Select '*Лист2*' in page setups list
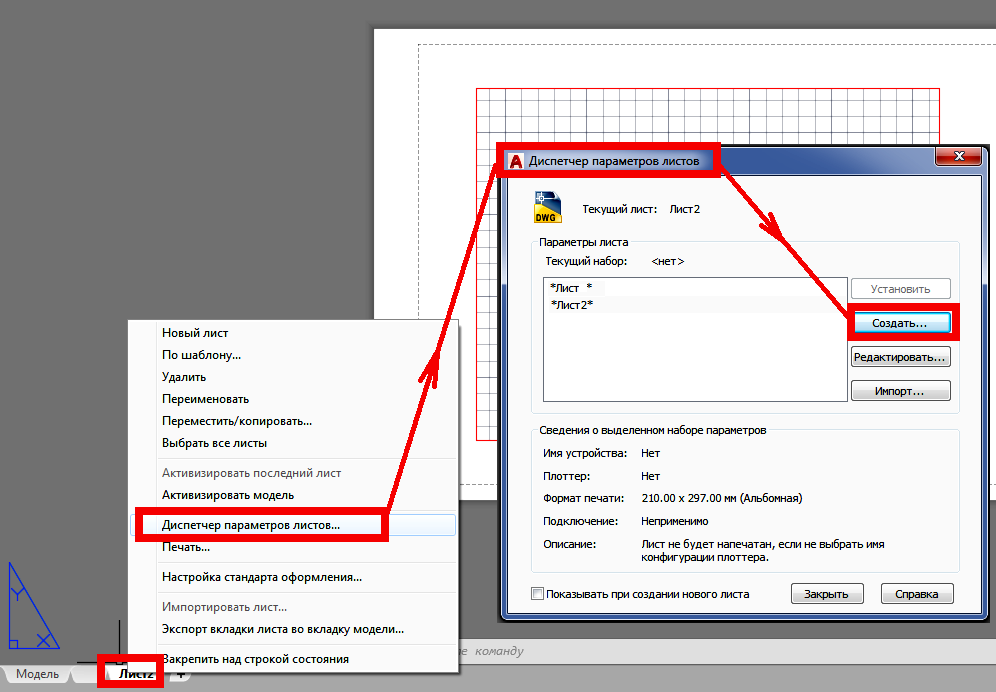Screen dimensions: 996x692 pyautogui.click(x=572, y=304)
